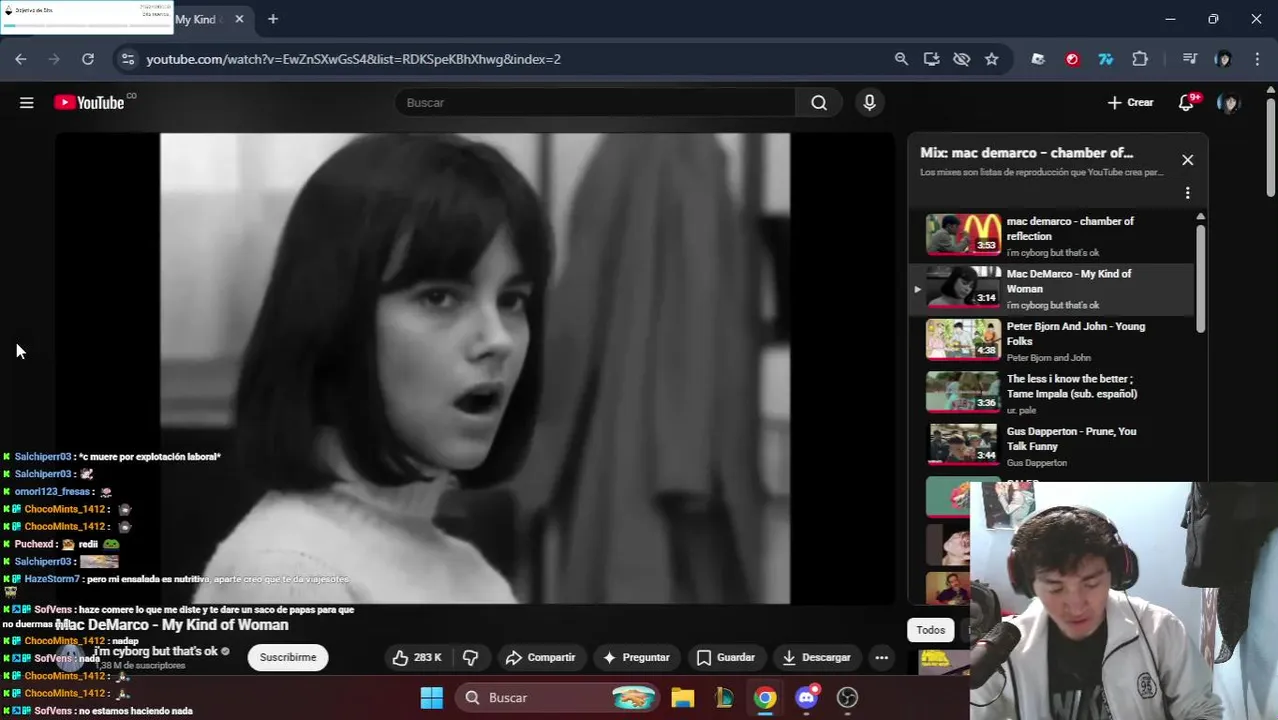Open Chrome from the taskbar
The height and width of the screenshot is (720, 1278).
pos(765,697)
